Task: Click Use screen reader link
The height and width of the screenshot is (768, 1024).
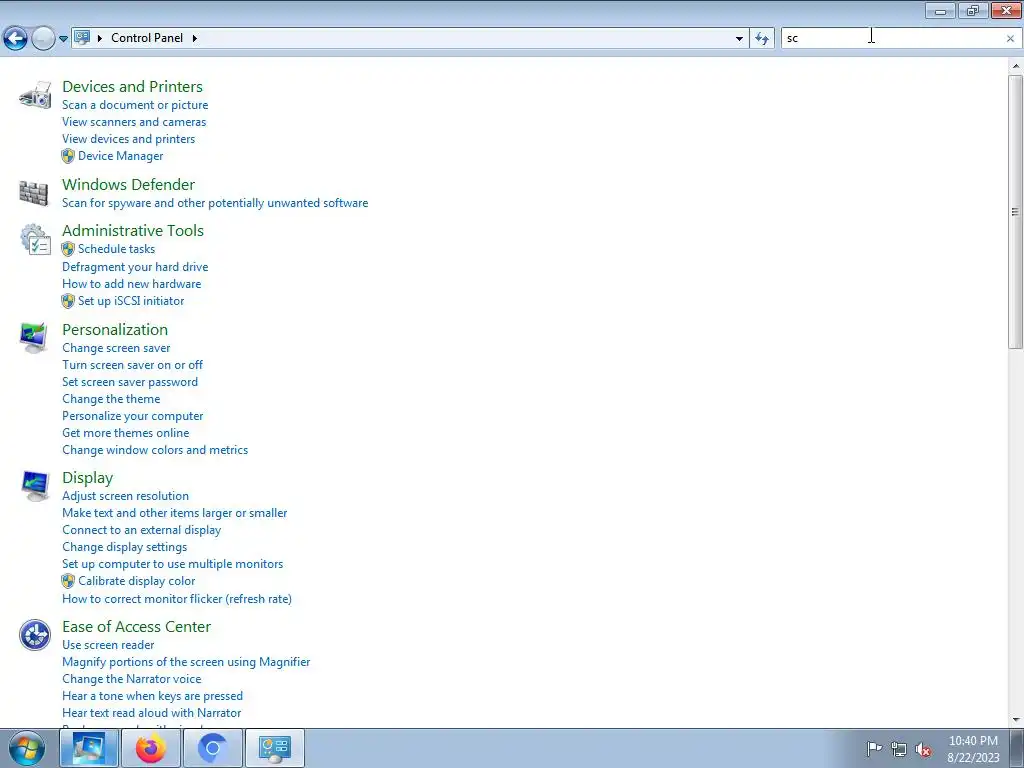Action: tap(108, 645)
